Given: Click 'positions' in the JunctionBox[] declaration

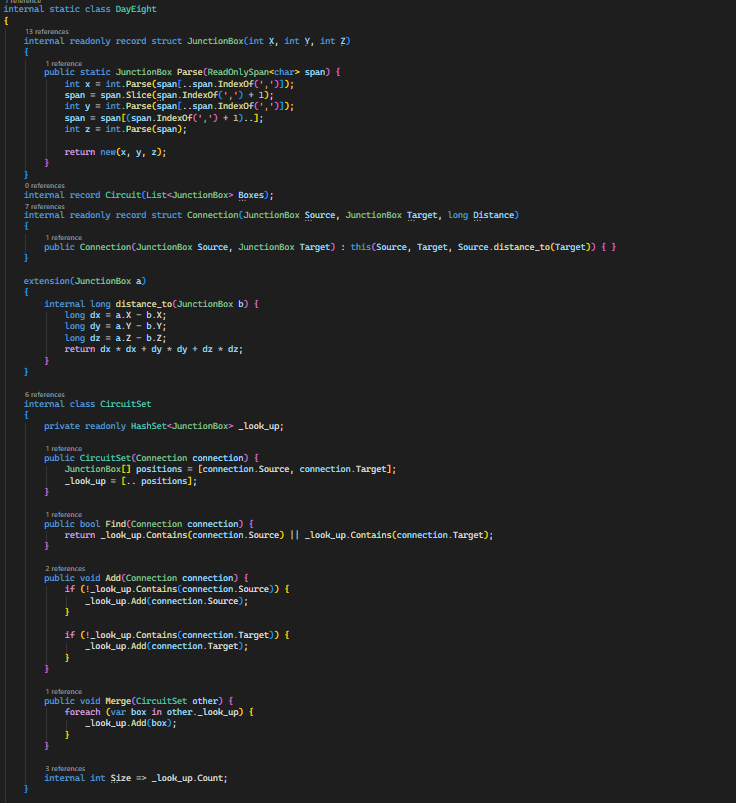Looking at the screenshot, I should click(x=159, y=469).
